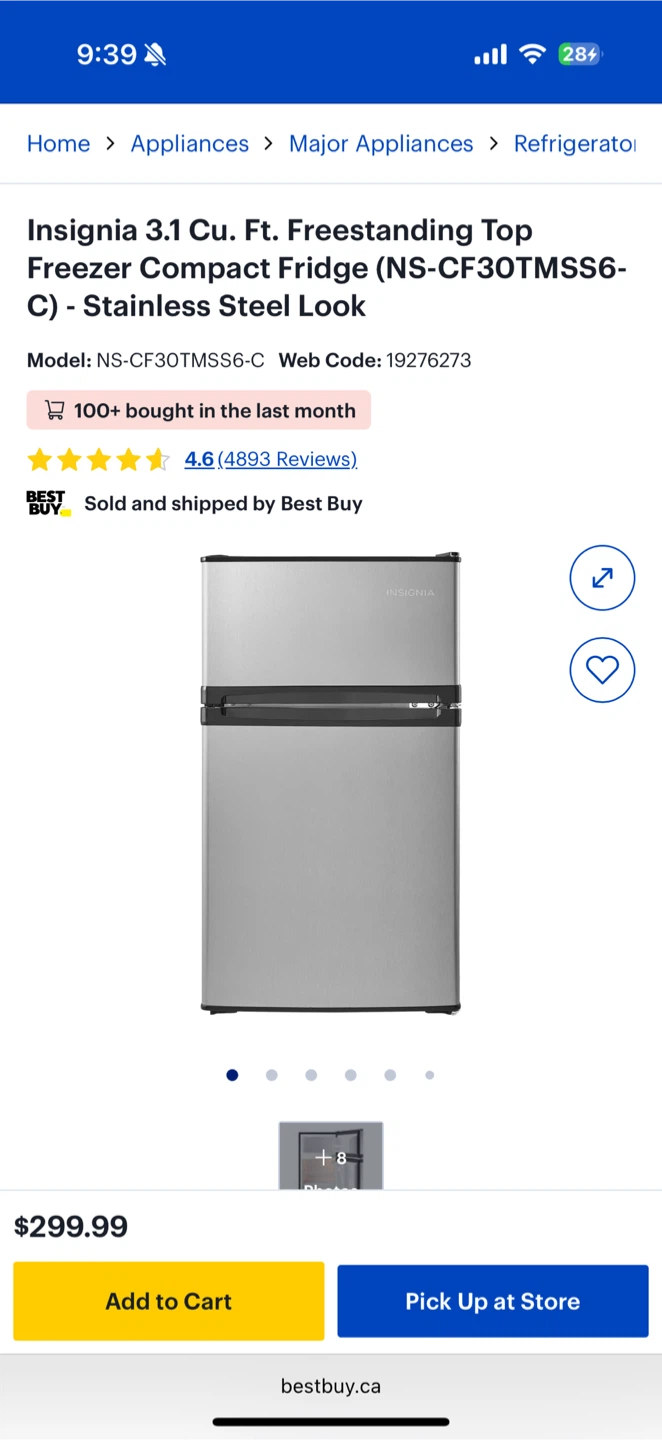The width and height of the screenshot is (662, 1440).
Task: Go to Home breadcrumb
Action: [58, 144]
